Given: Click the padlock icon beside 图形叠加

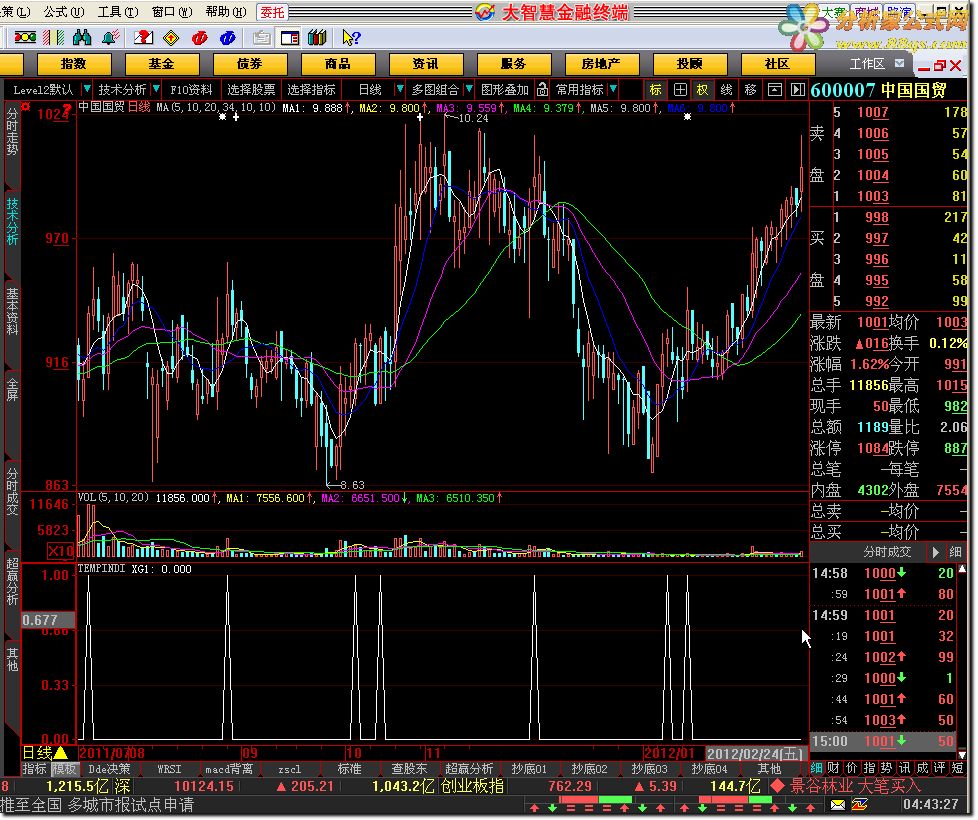Looking at the screenshot, I should (542, 90).
